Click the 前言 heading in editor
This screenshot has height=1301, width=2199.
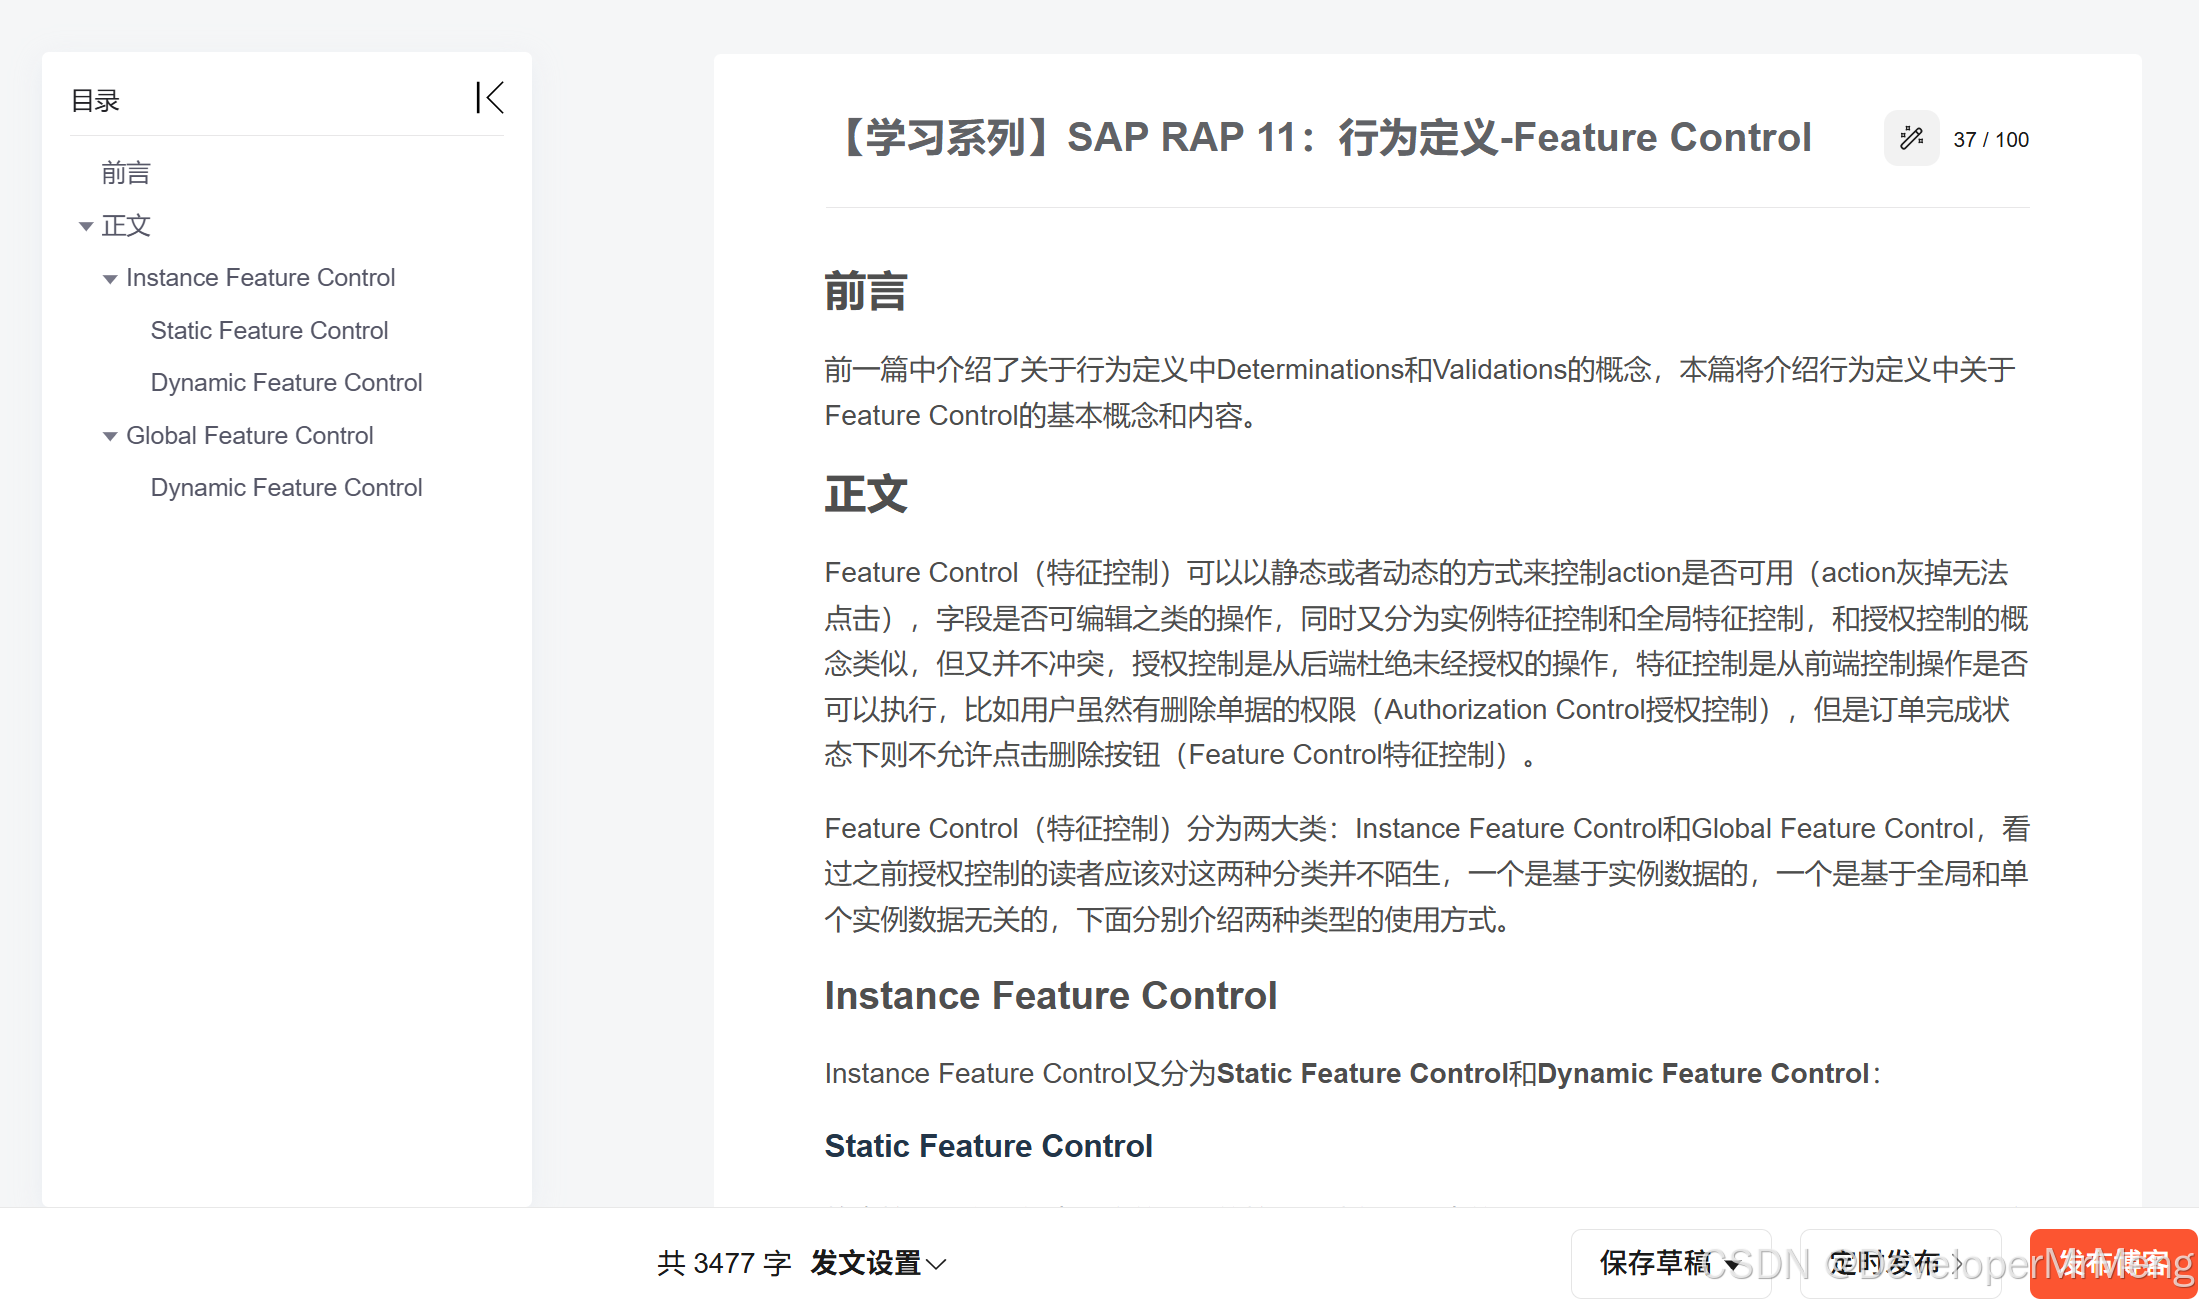coord(866,292)
